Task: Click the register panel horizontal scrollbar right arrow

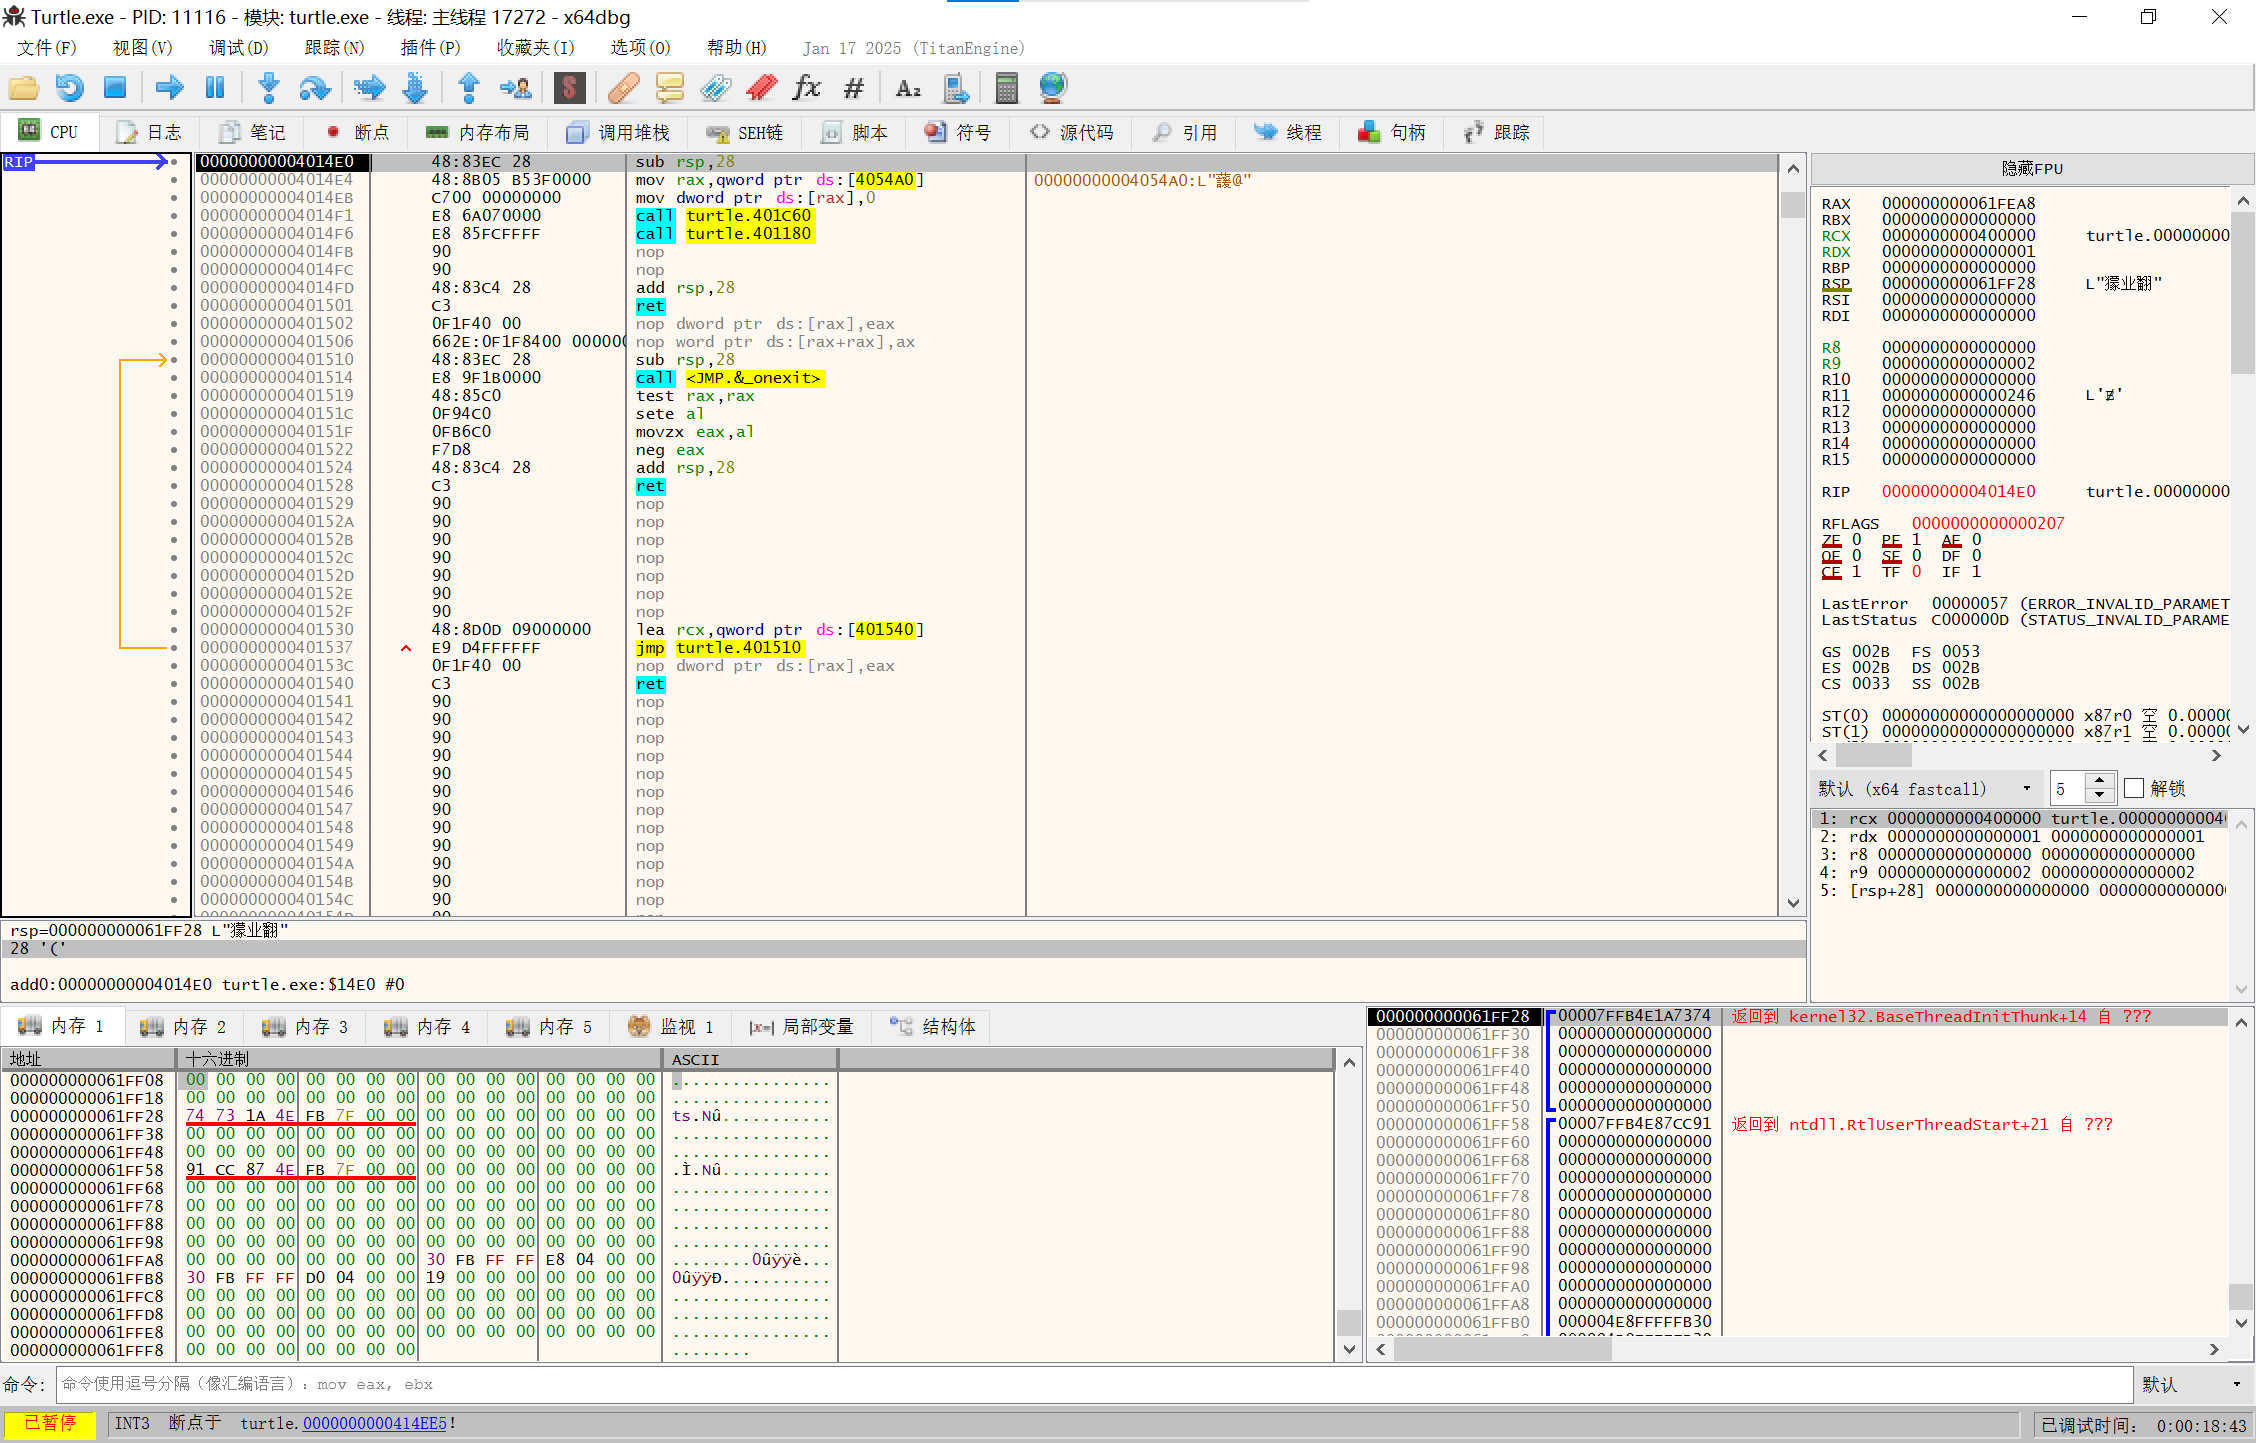Action: pyautogui.click(x=2216, y=755)
